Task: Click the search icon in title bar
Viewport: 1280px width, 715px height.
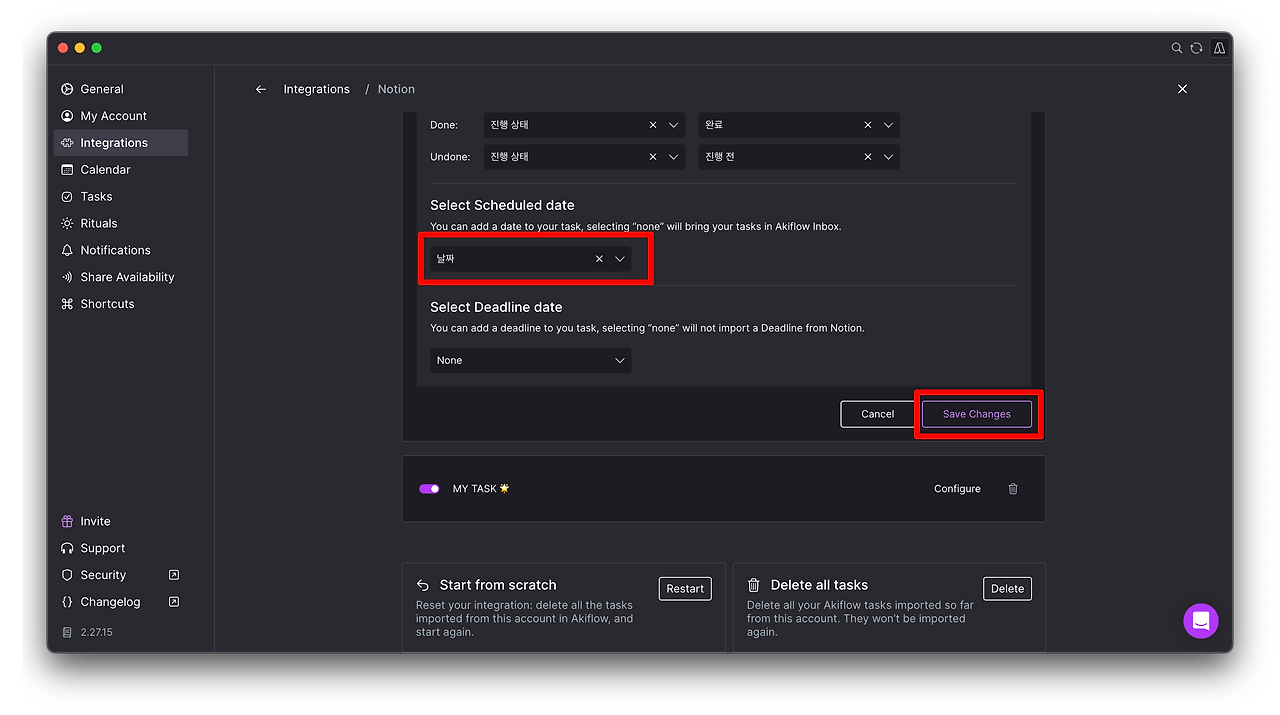Action: 1177,48
